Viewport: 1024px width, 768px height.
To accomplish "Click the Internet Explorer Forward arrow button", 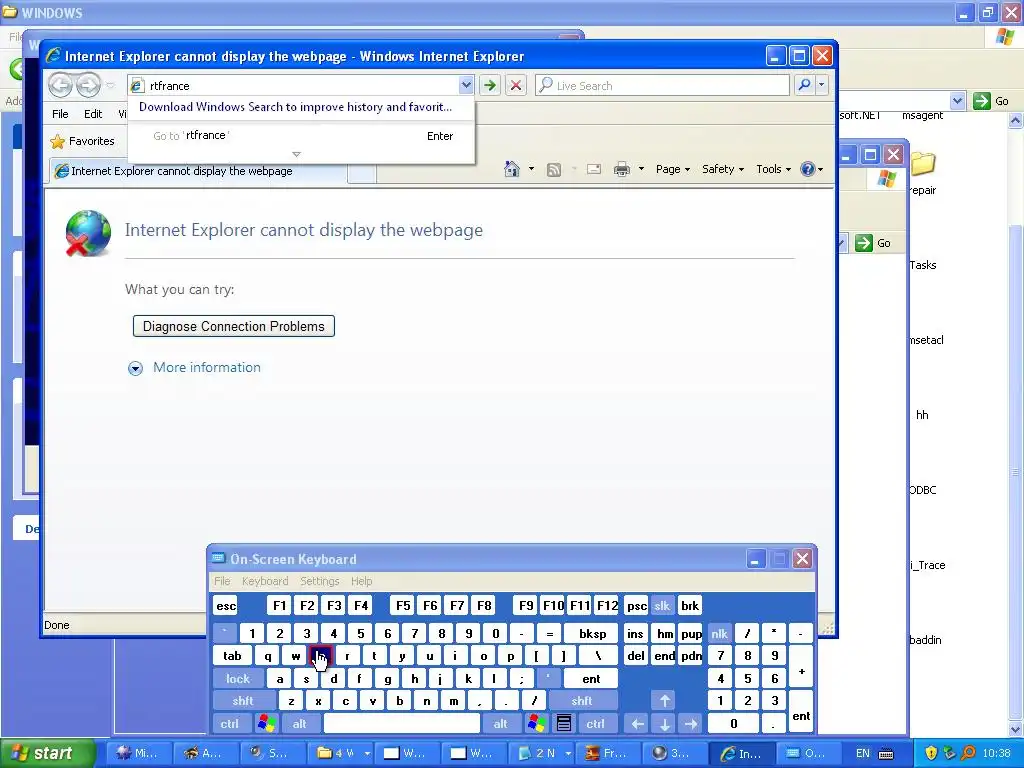I will pos(88,86).
